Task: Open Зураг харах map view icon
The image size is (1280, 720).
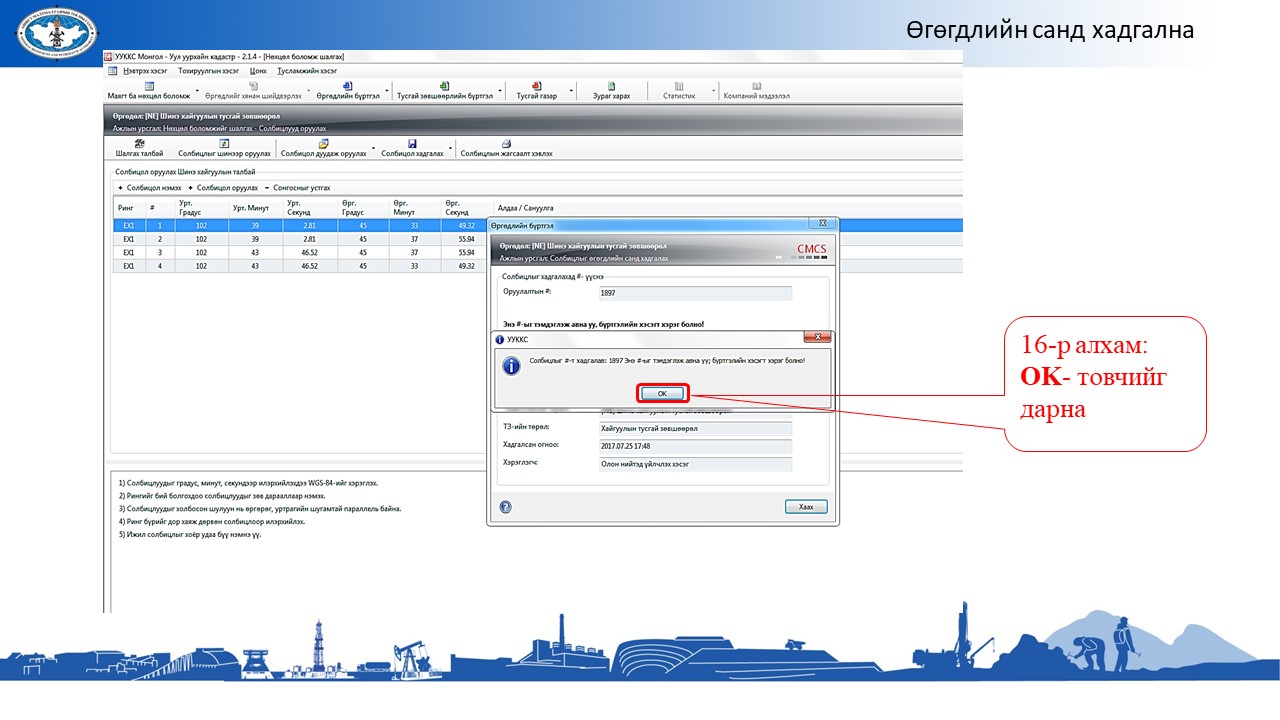Action: pos(611,86)
